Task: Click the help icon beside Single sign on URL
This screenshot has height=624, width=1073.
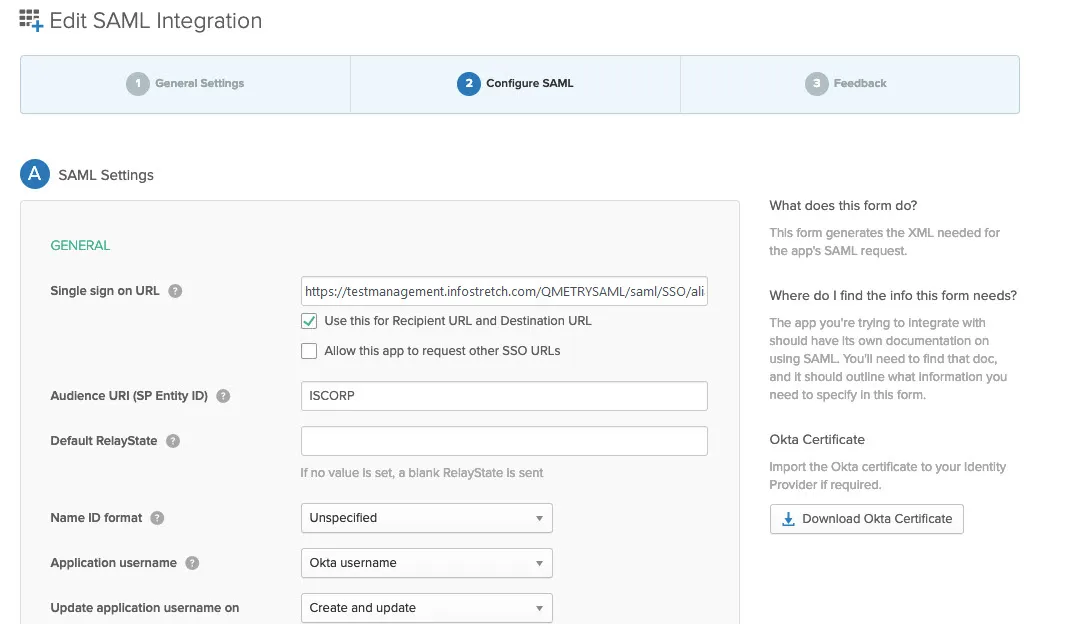Action: tap(175, 291)
